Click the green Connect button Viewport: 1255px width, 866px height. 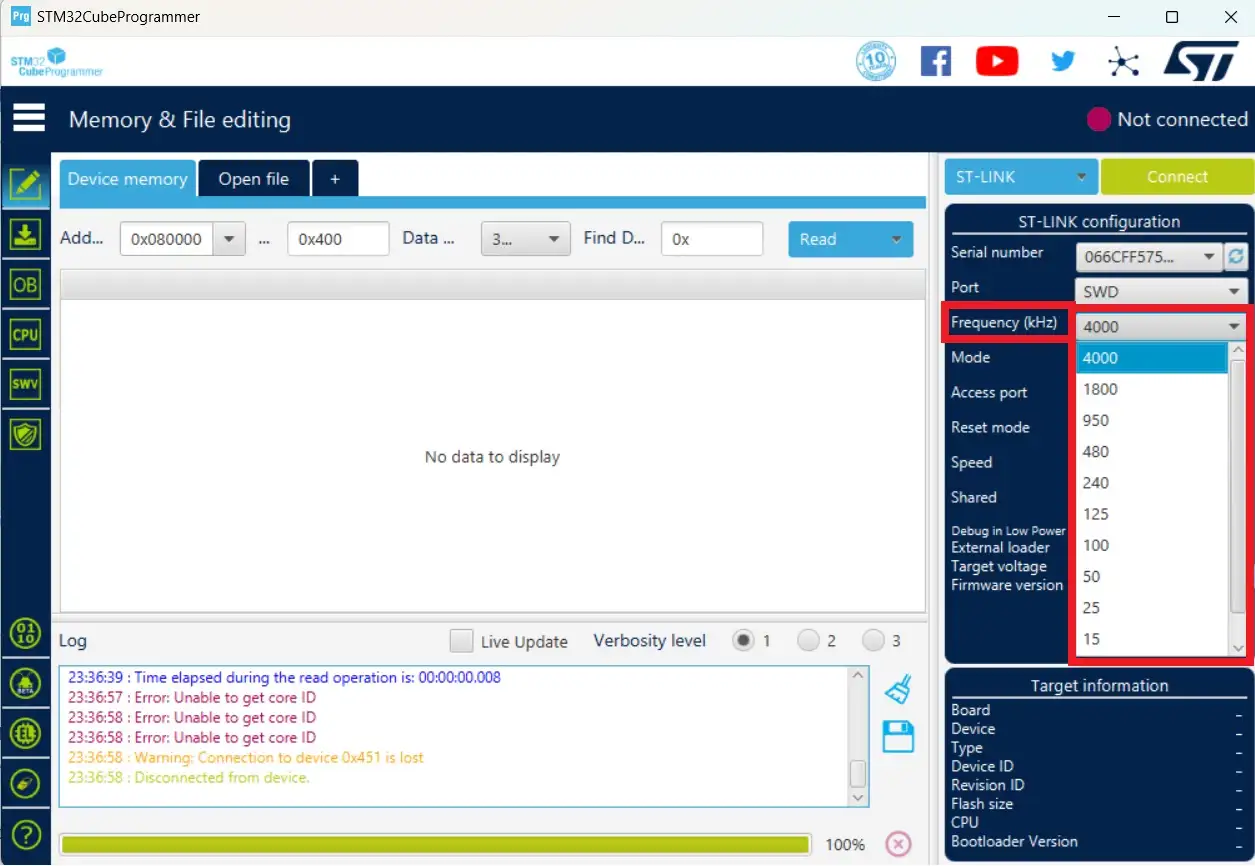[x=1177, y=177]
